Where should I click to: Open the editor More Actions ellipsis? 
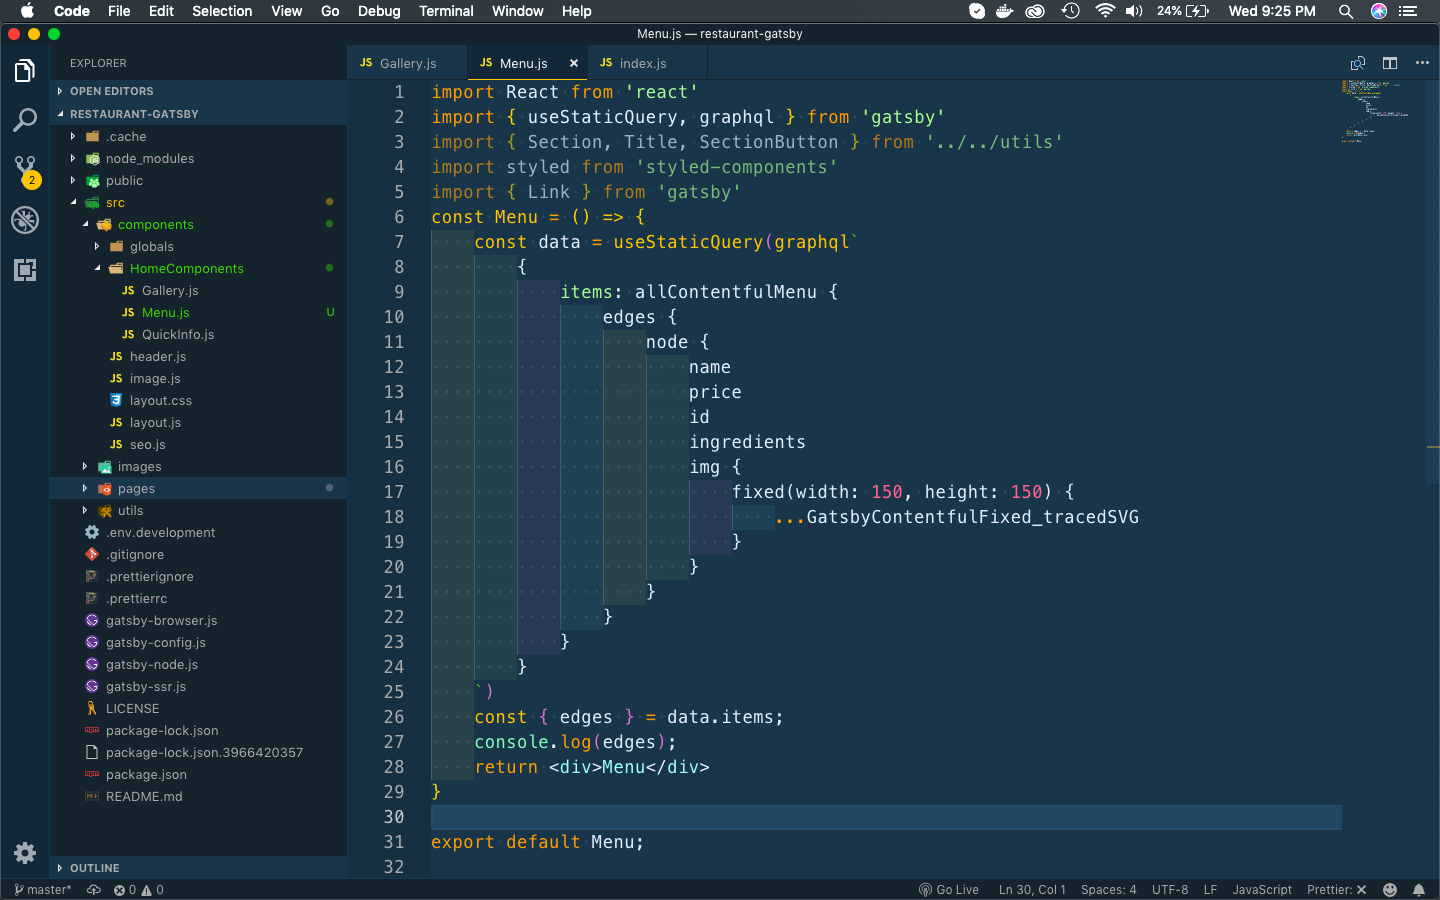1422,63
